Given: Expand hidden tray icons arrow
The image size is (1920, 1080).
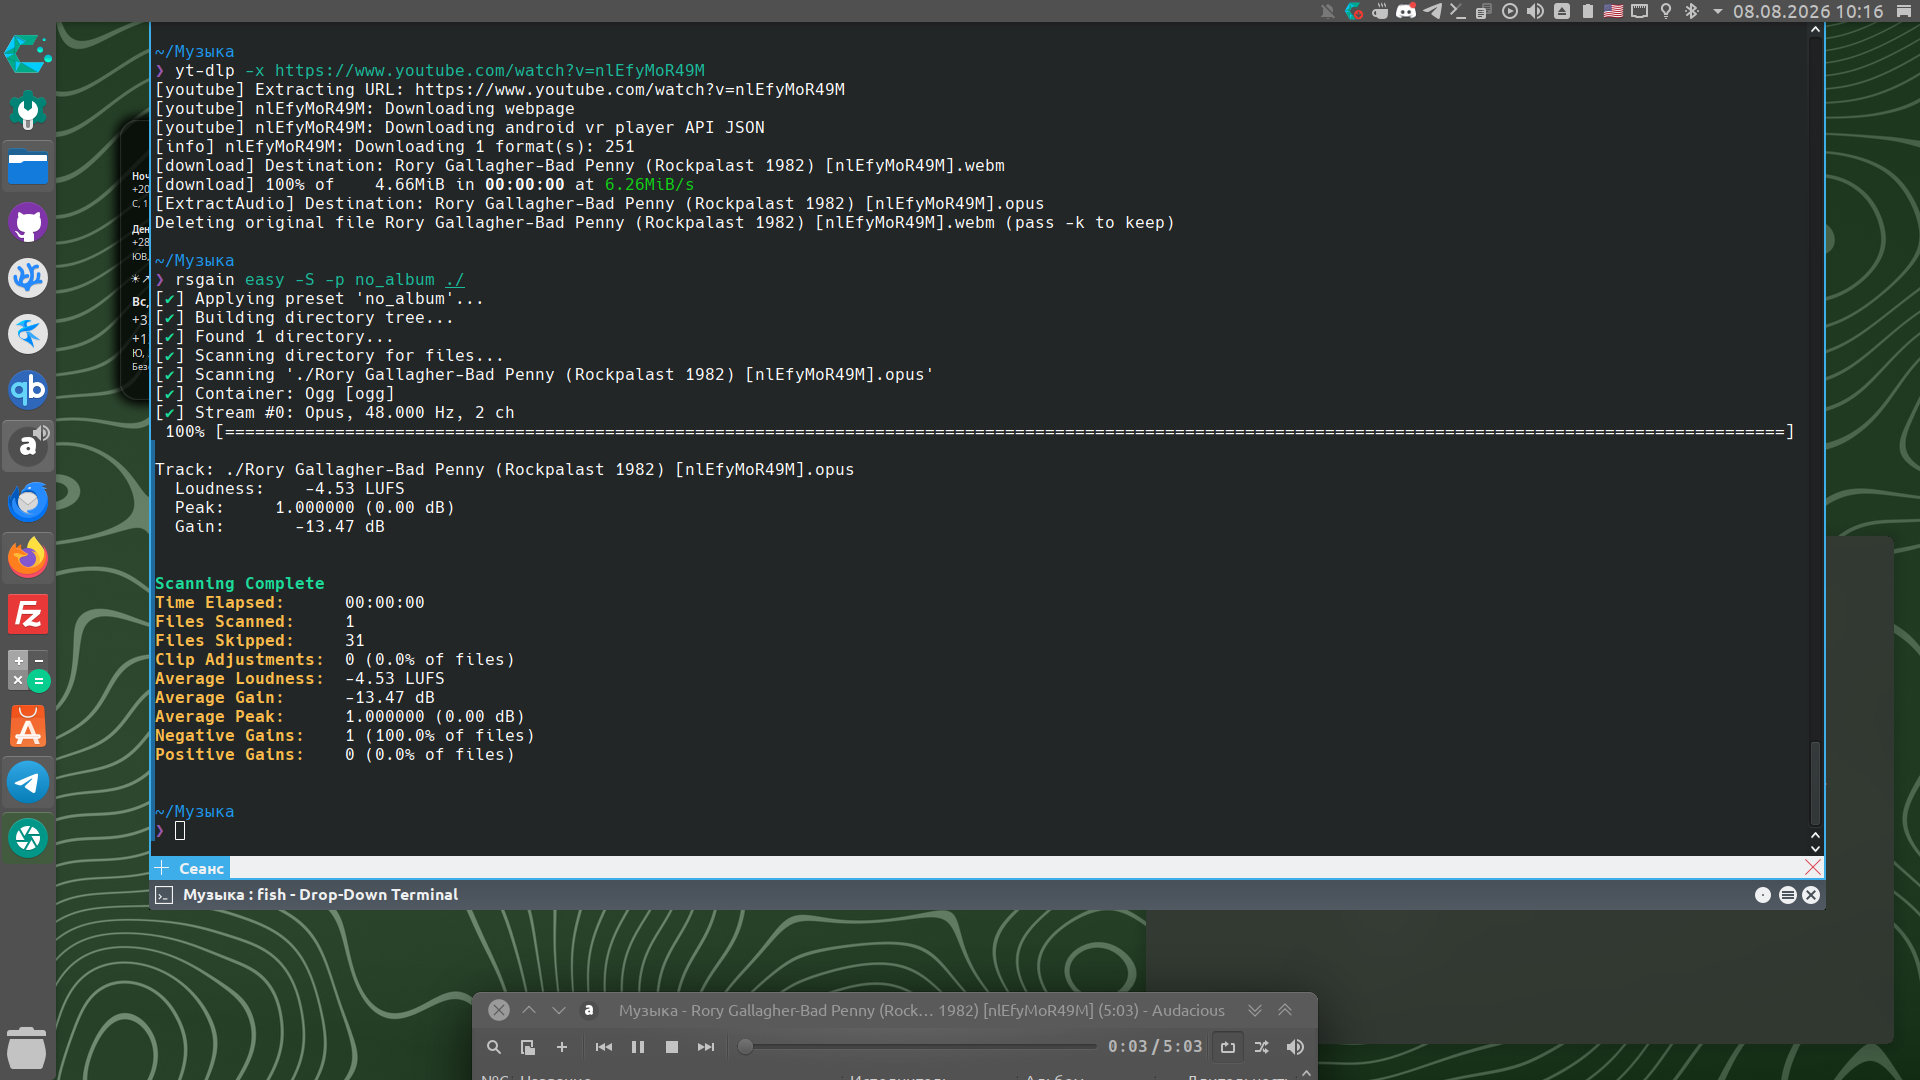Looking at the screenshot, I should point(1718,11).
